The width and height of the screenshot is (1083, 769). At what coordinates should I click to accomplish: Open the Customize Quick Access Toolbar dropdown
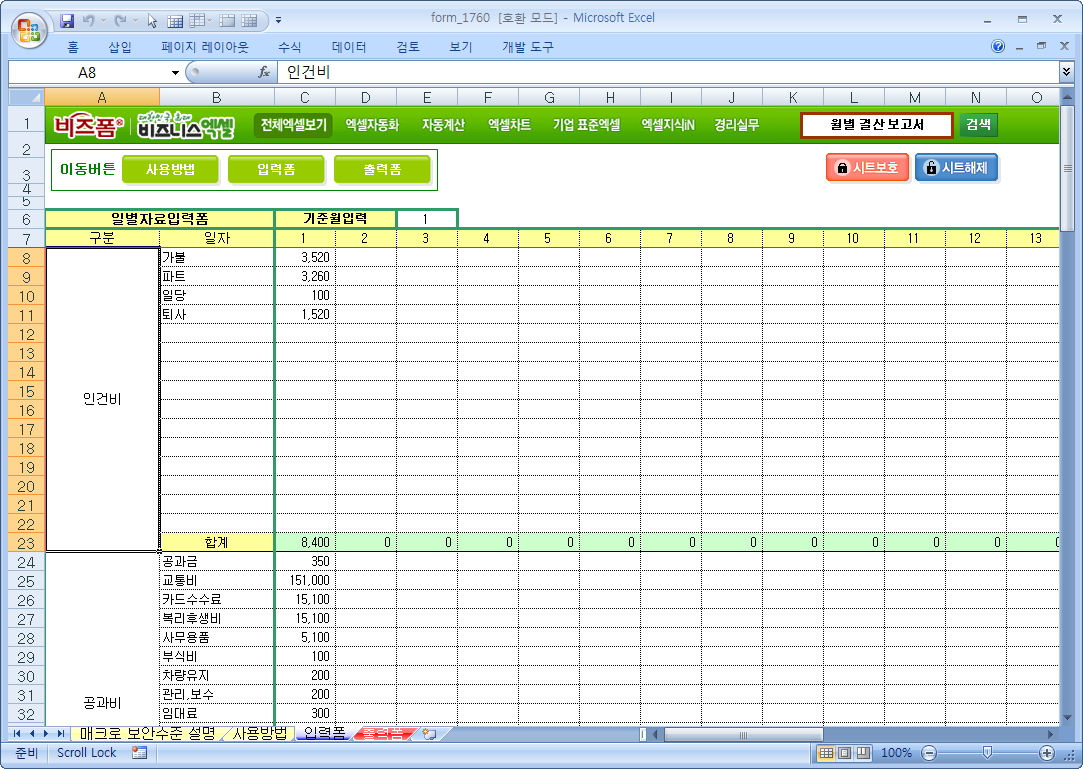(278, 20)
